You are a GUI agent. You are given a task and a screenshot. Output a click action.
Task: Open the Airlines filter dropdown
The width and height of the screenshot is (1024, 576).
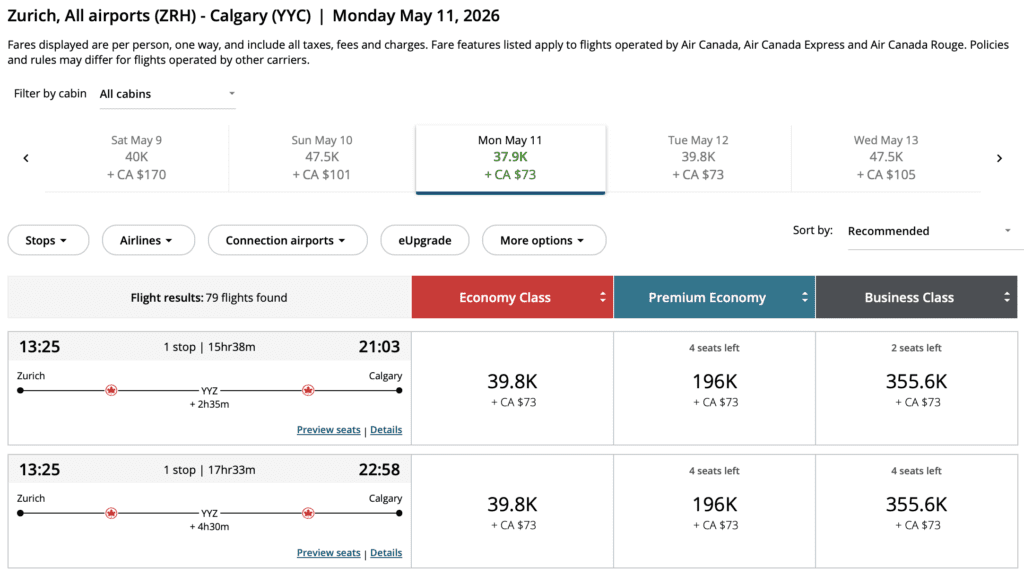[146, 241]
